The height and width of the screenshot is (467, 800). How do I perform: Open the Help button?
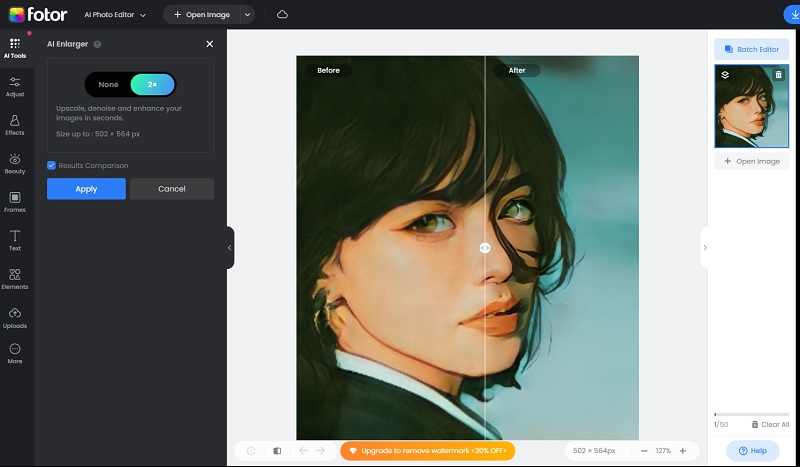753,451
